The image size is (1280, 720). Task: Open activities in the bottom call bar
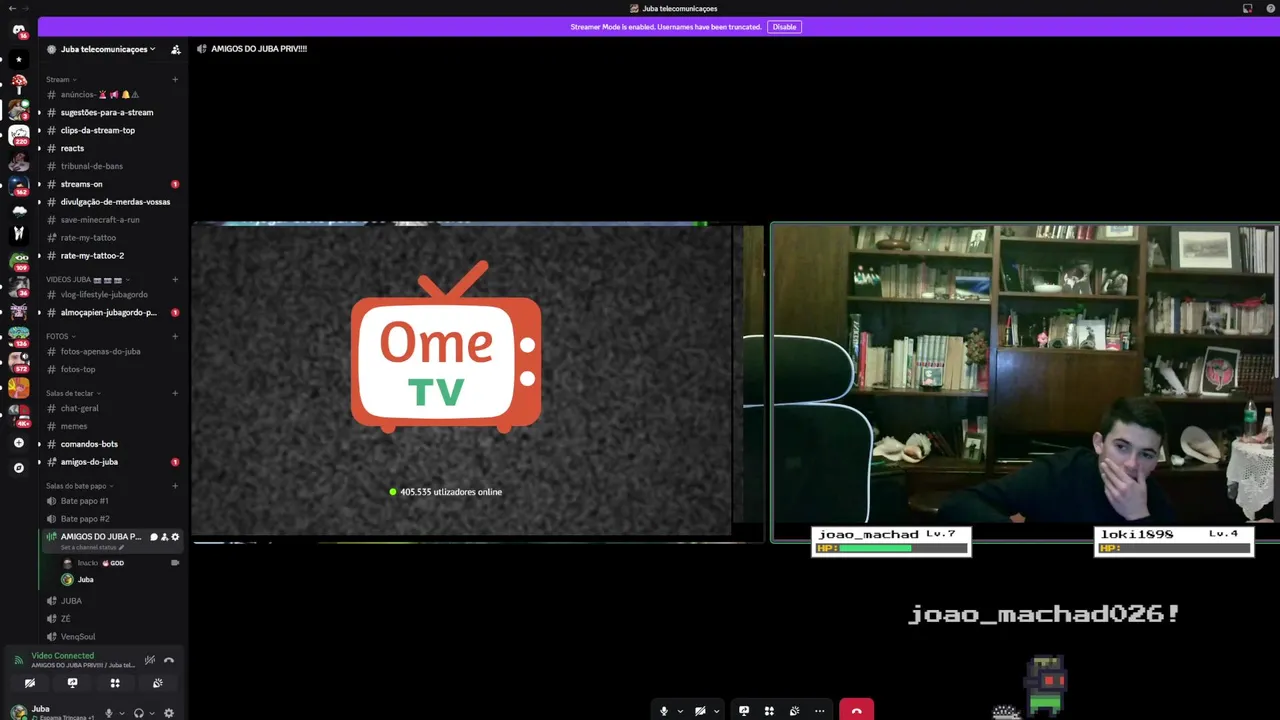point(769,711)
